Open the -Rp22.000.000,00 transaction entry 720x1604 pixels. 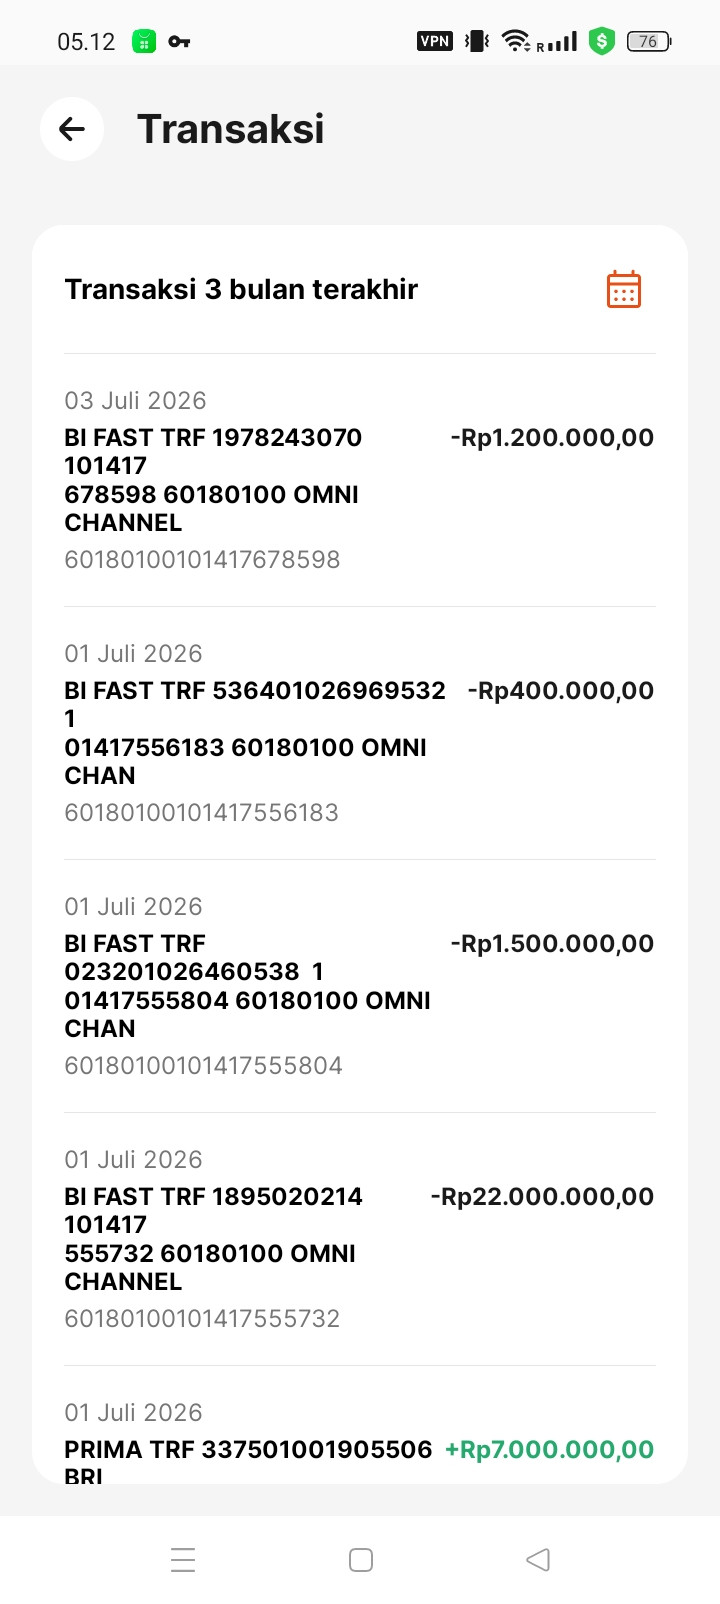pos(360,1239)
